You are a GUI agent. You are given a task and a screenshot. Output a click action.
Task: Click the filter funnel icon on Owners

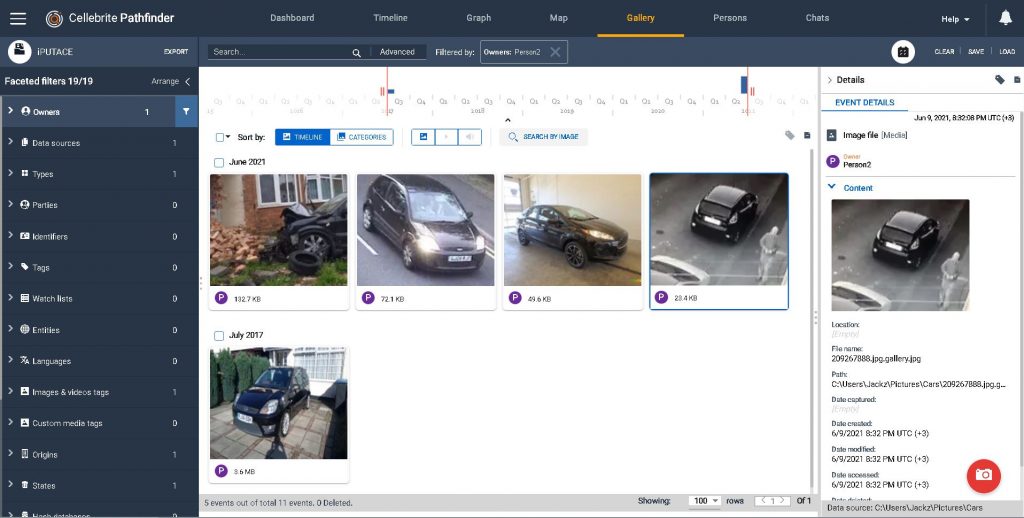point(186,112)
